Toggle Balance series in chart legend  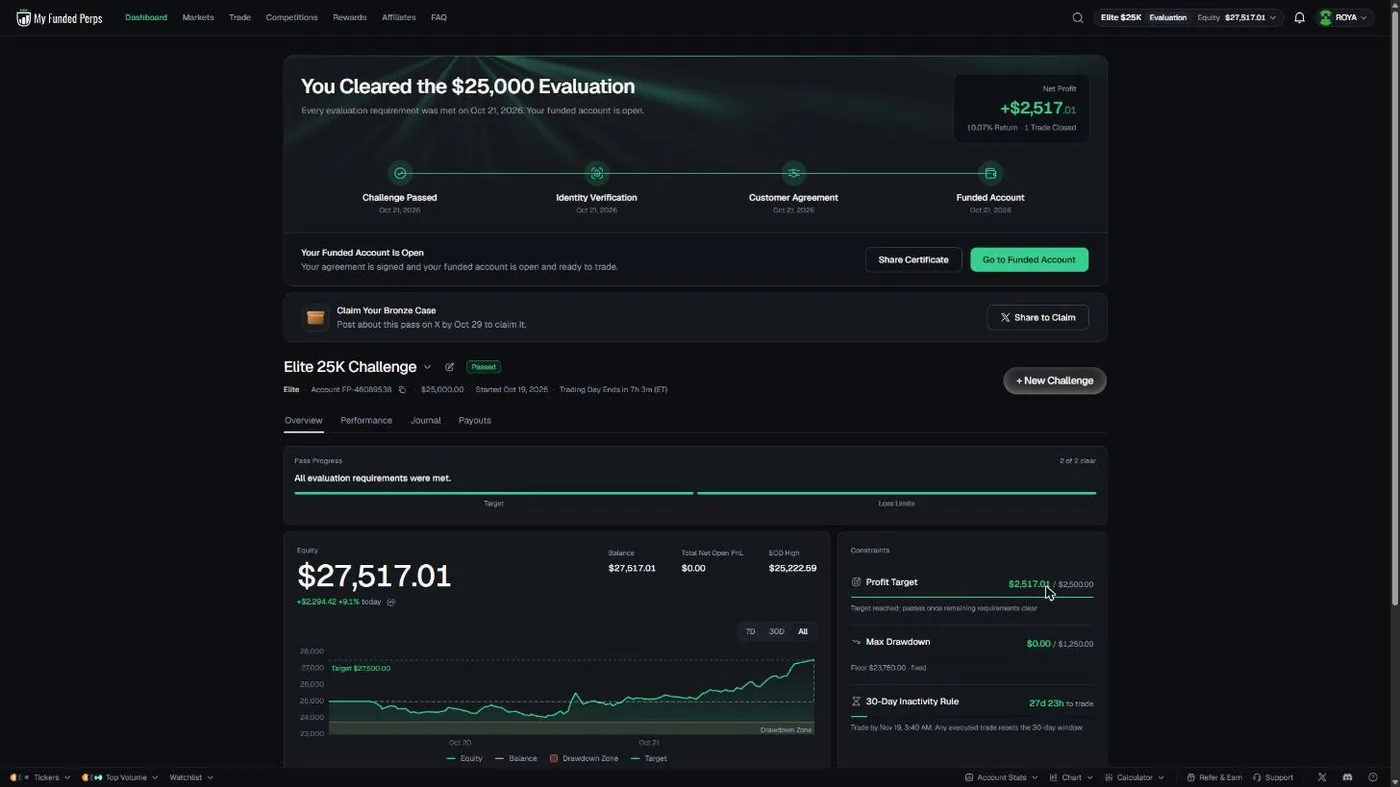[516, 758]
